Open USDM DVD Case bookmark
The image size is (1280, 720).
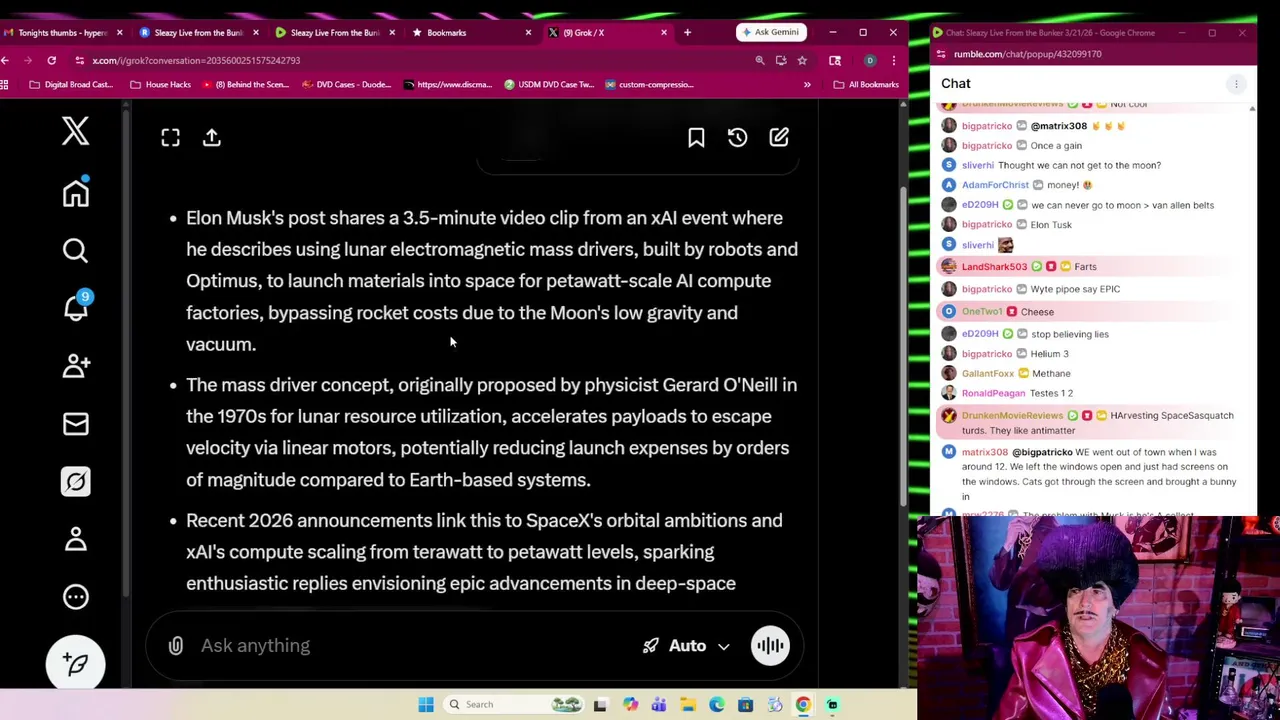[x=550, y=84]
